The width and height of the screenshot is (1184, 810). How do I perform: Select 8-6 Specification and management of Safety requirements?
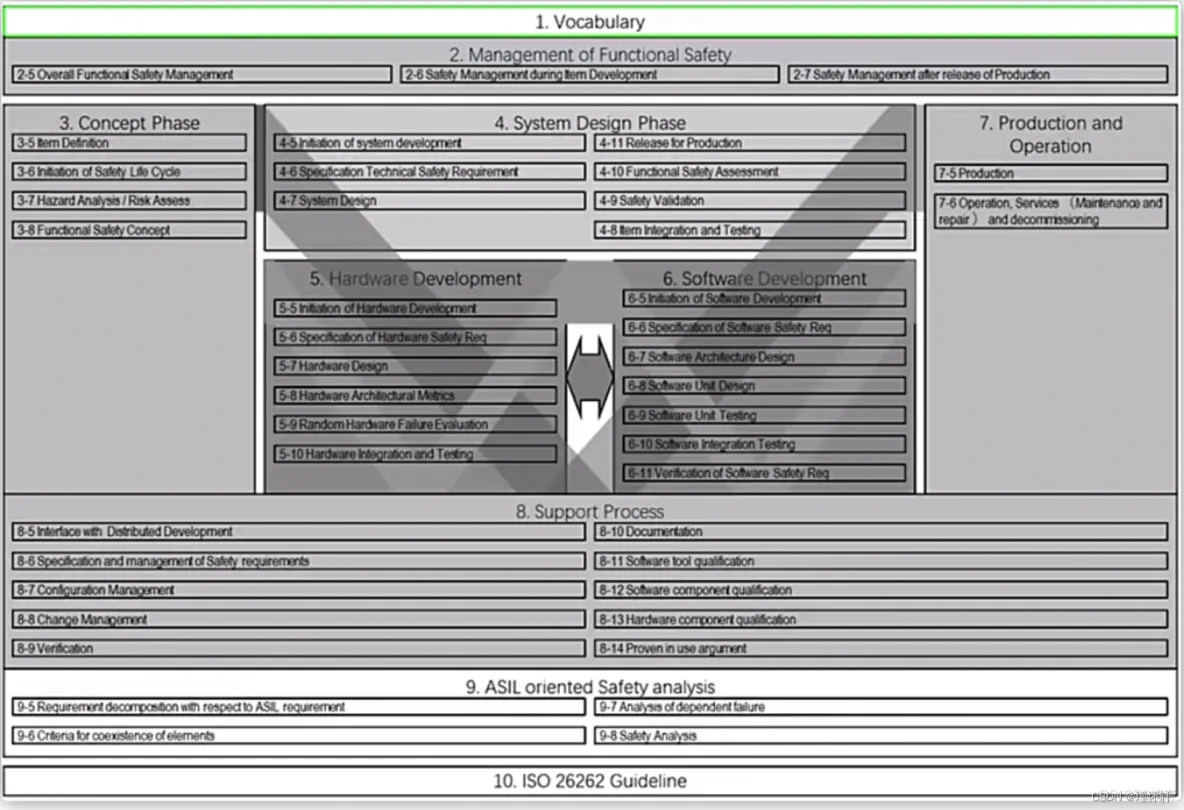(298, 561)
